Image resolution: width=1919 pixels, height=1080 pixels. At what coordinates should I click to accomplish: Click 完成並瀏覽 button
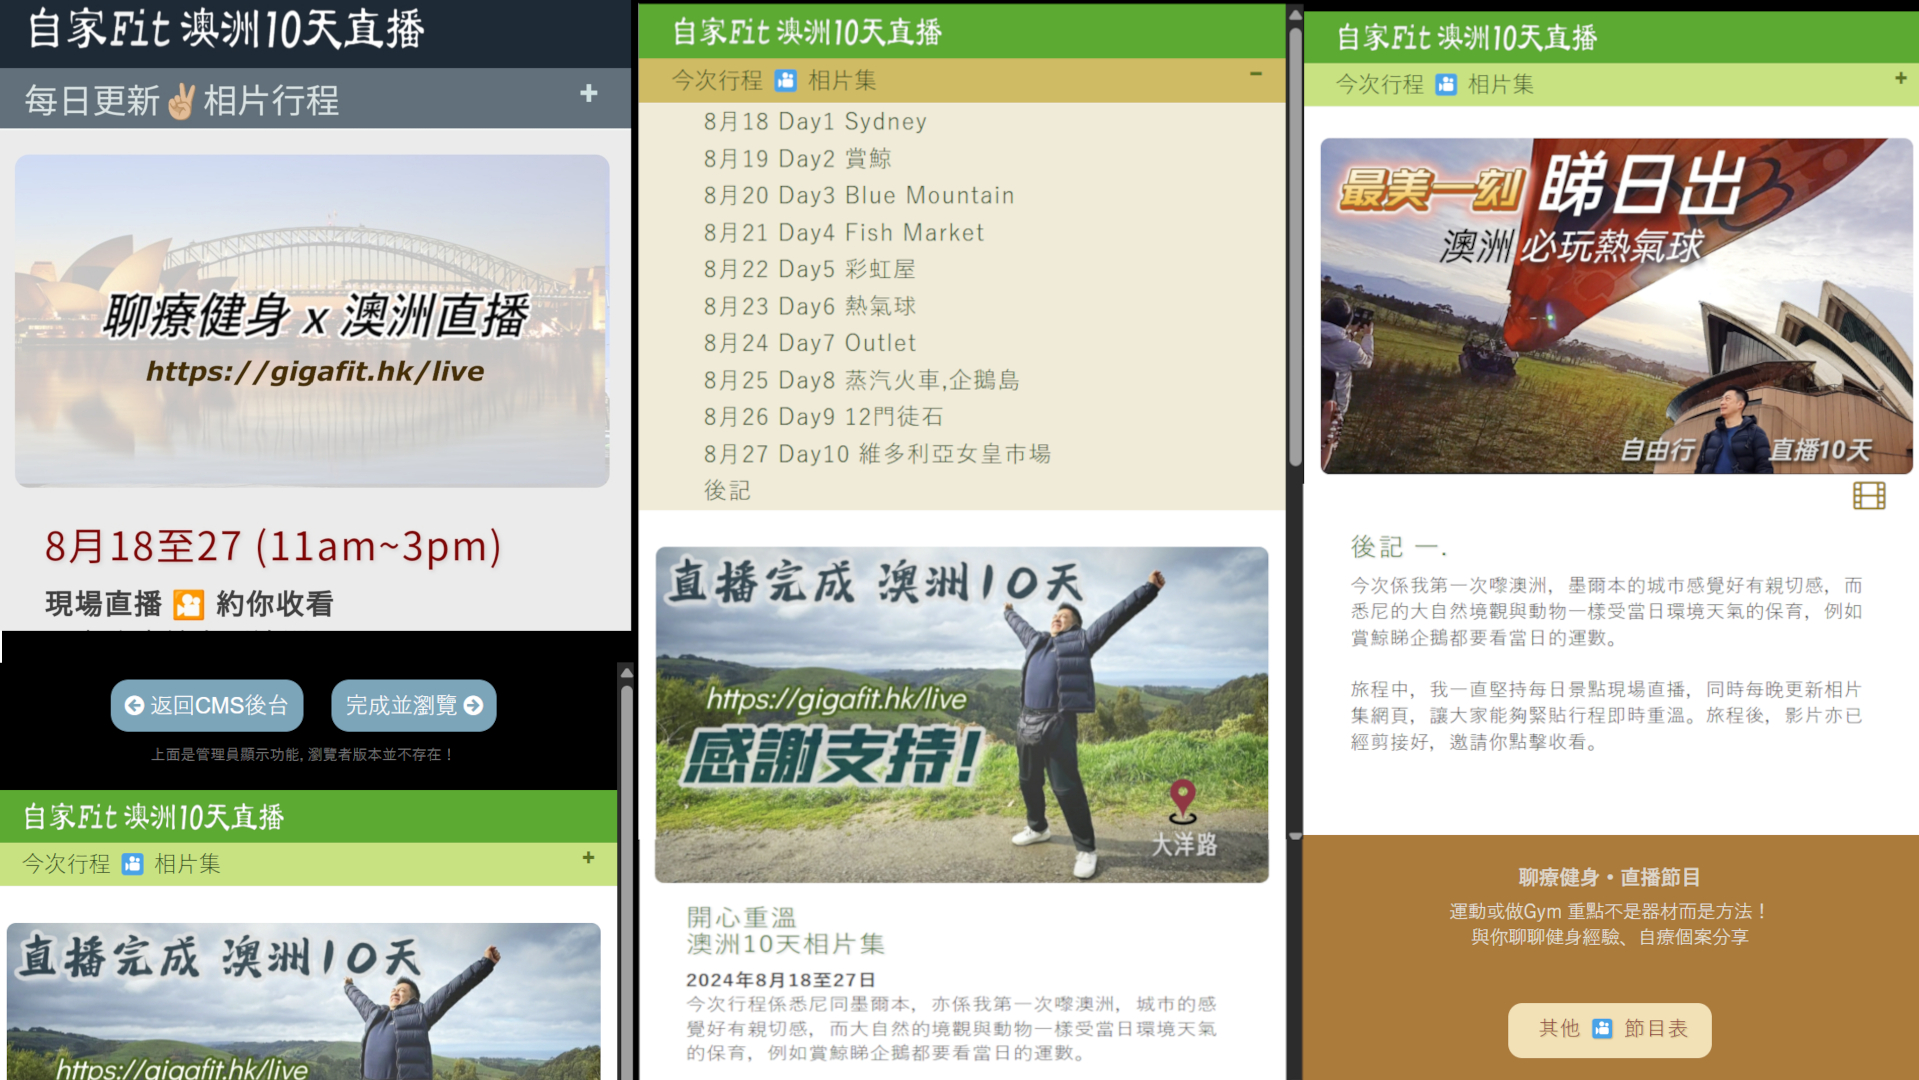pos(413,706)
